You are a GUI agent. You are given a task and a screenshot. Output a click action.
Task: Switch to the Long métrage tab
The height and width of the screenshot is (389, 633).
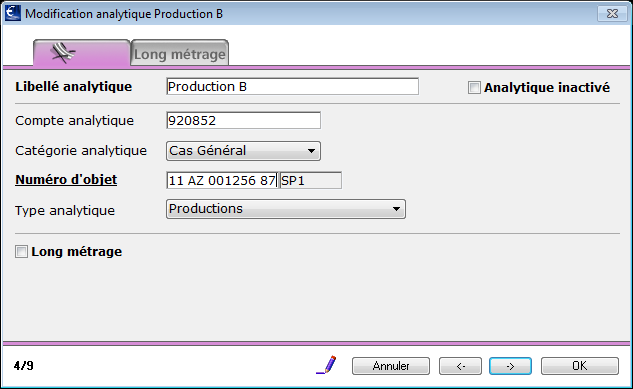point(180,53)
